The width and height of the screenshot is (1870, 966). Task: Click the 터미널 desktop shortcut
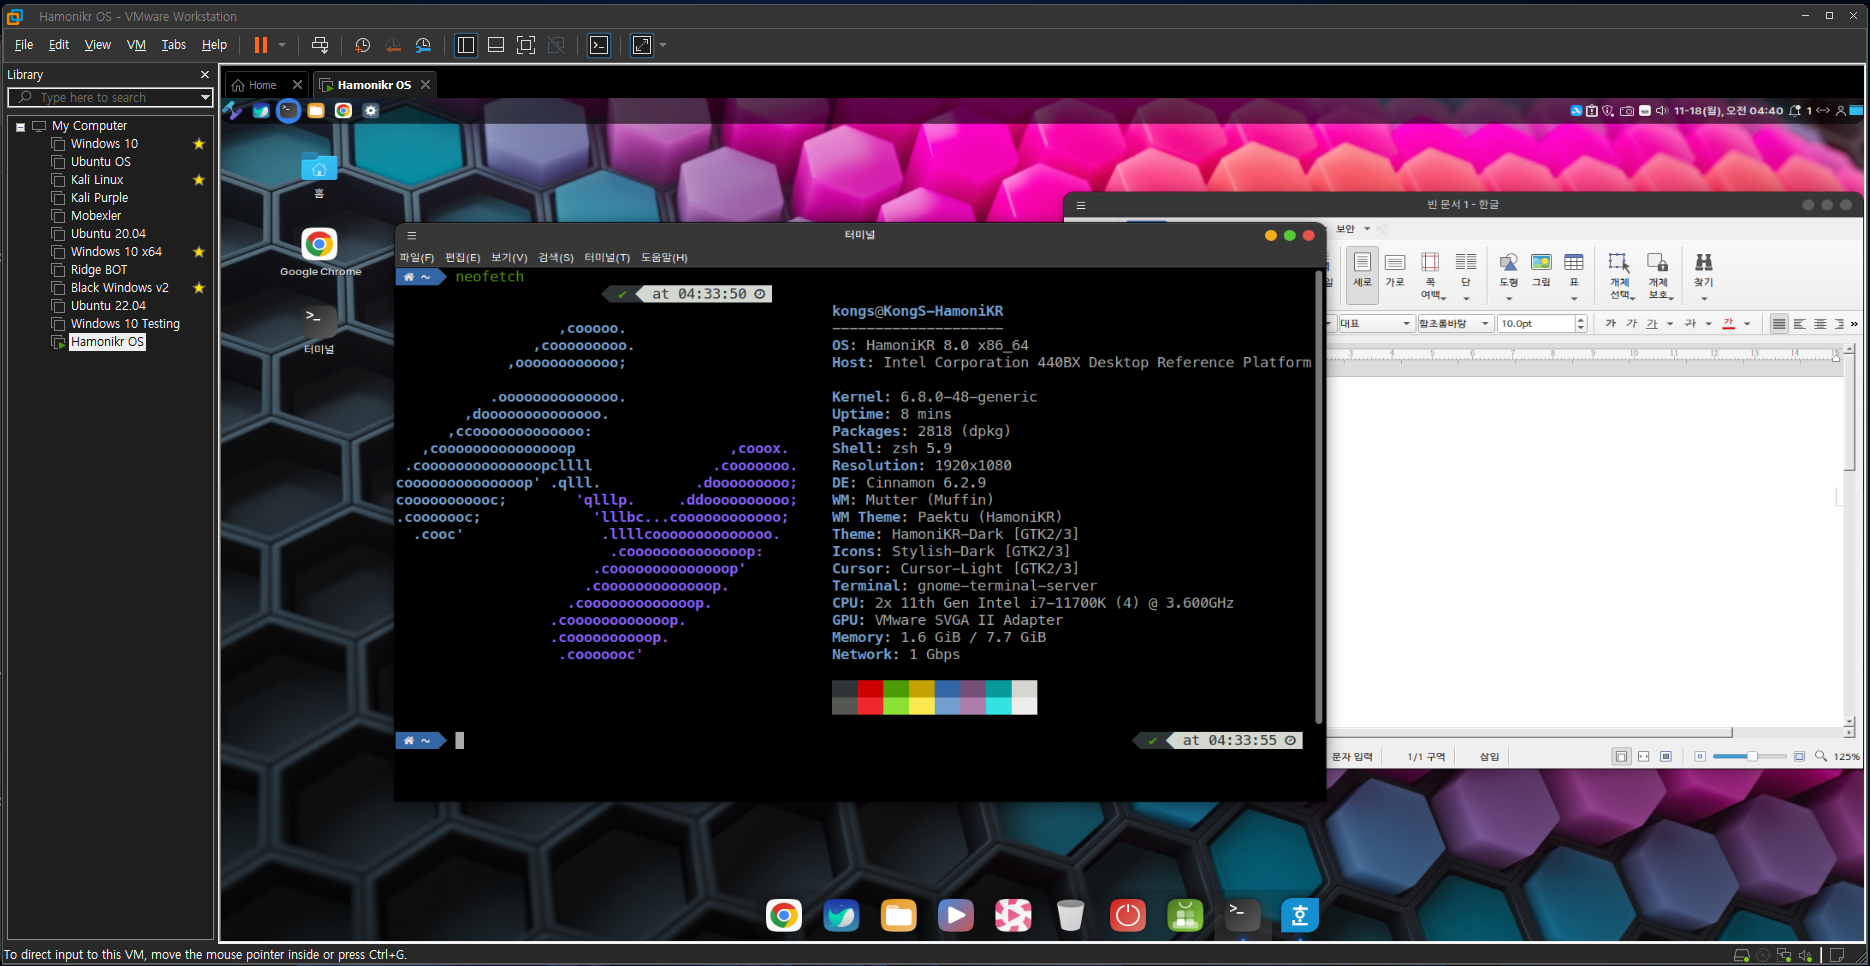click(319, 328)
